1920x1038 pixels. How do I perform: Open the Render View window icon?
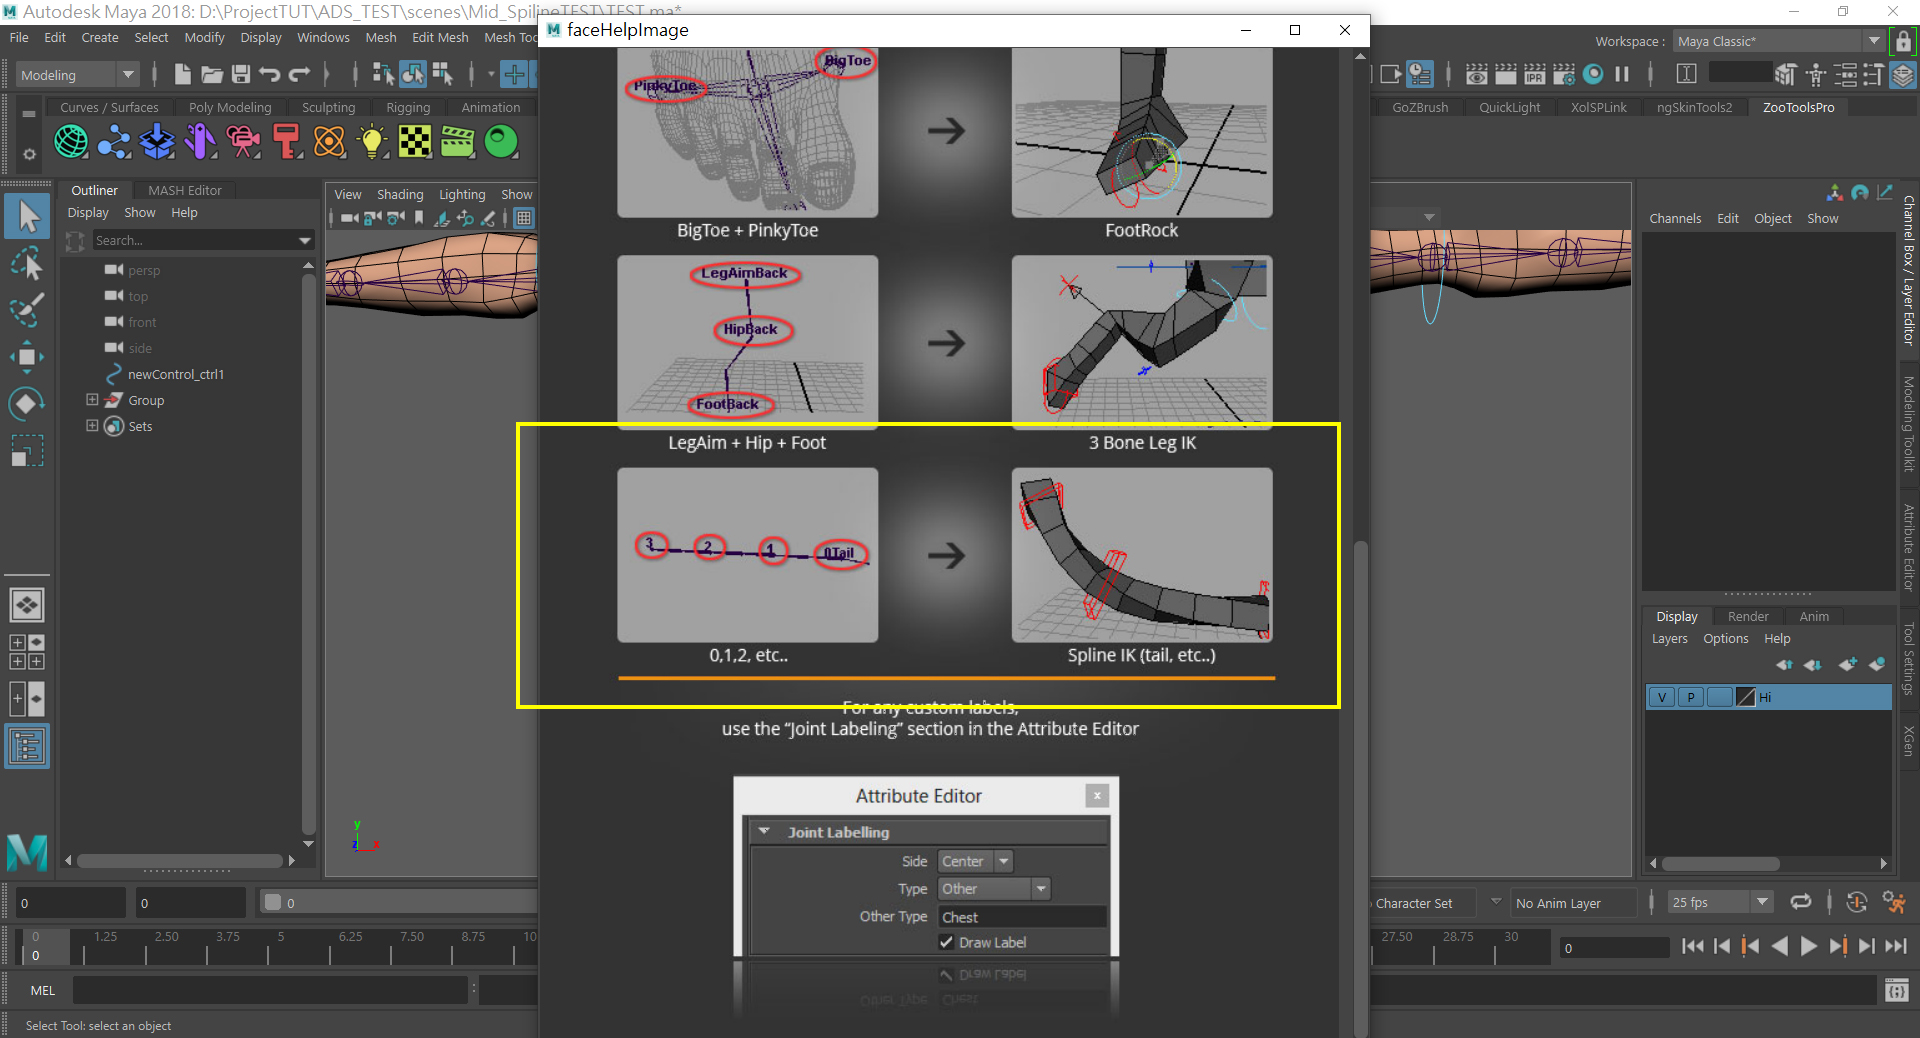[1476, 74]
